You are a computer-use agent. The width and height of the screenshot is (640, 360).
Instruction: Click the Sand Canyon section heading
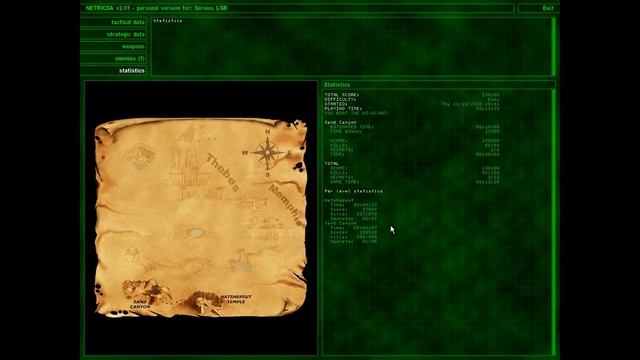coord(340,122)
